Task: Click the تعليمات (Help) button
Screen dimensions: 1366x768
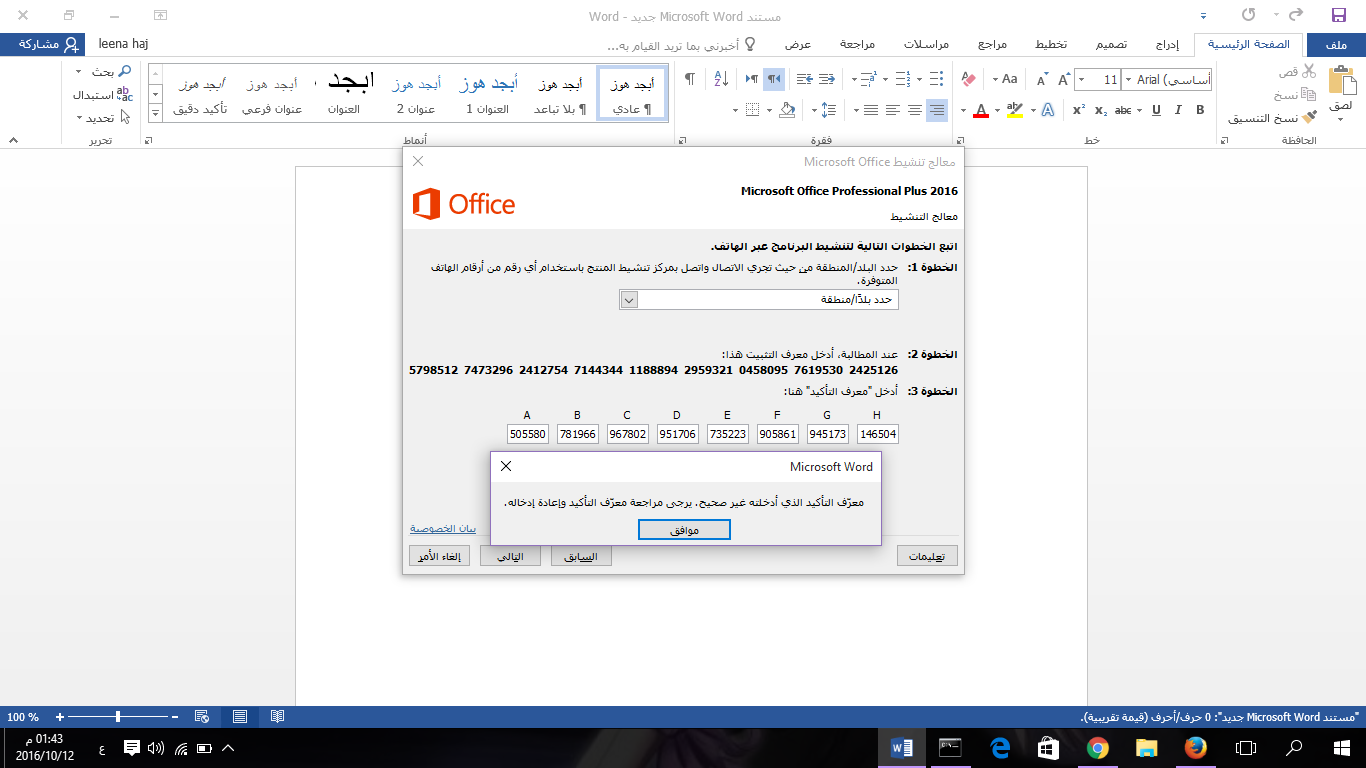Action: 927,556
